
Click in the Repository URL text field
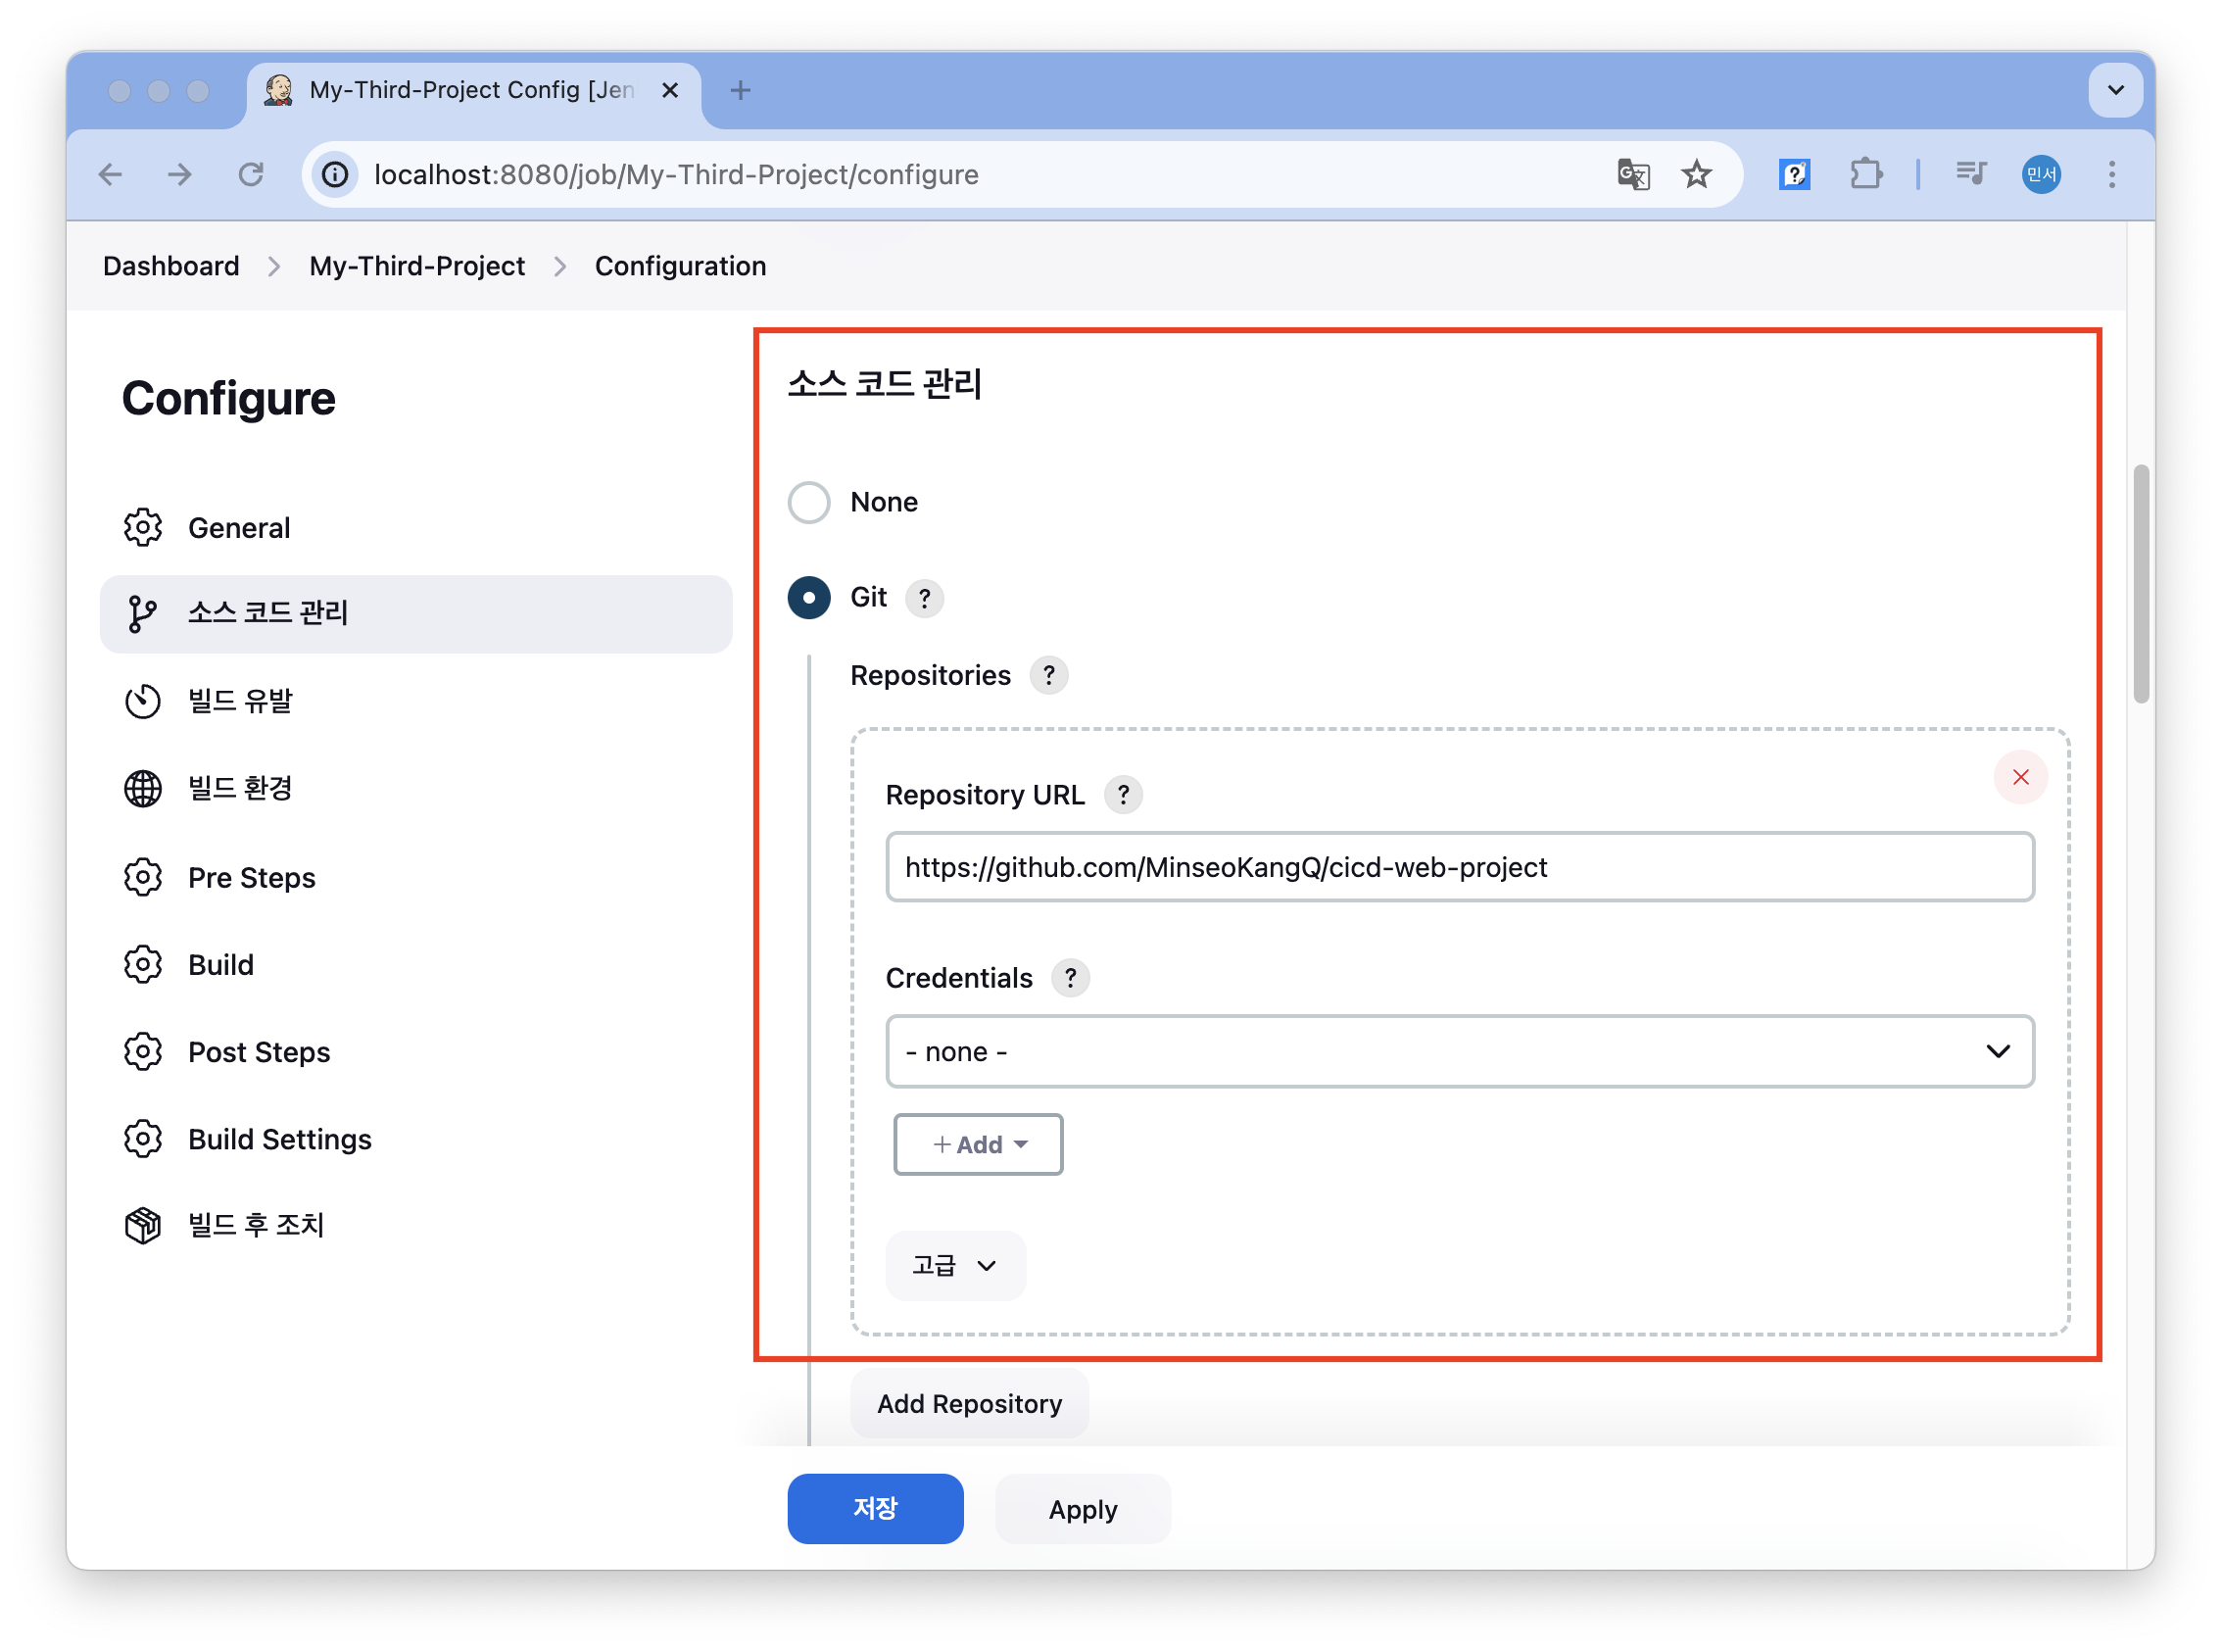1459,867
